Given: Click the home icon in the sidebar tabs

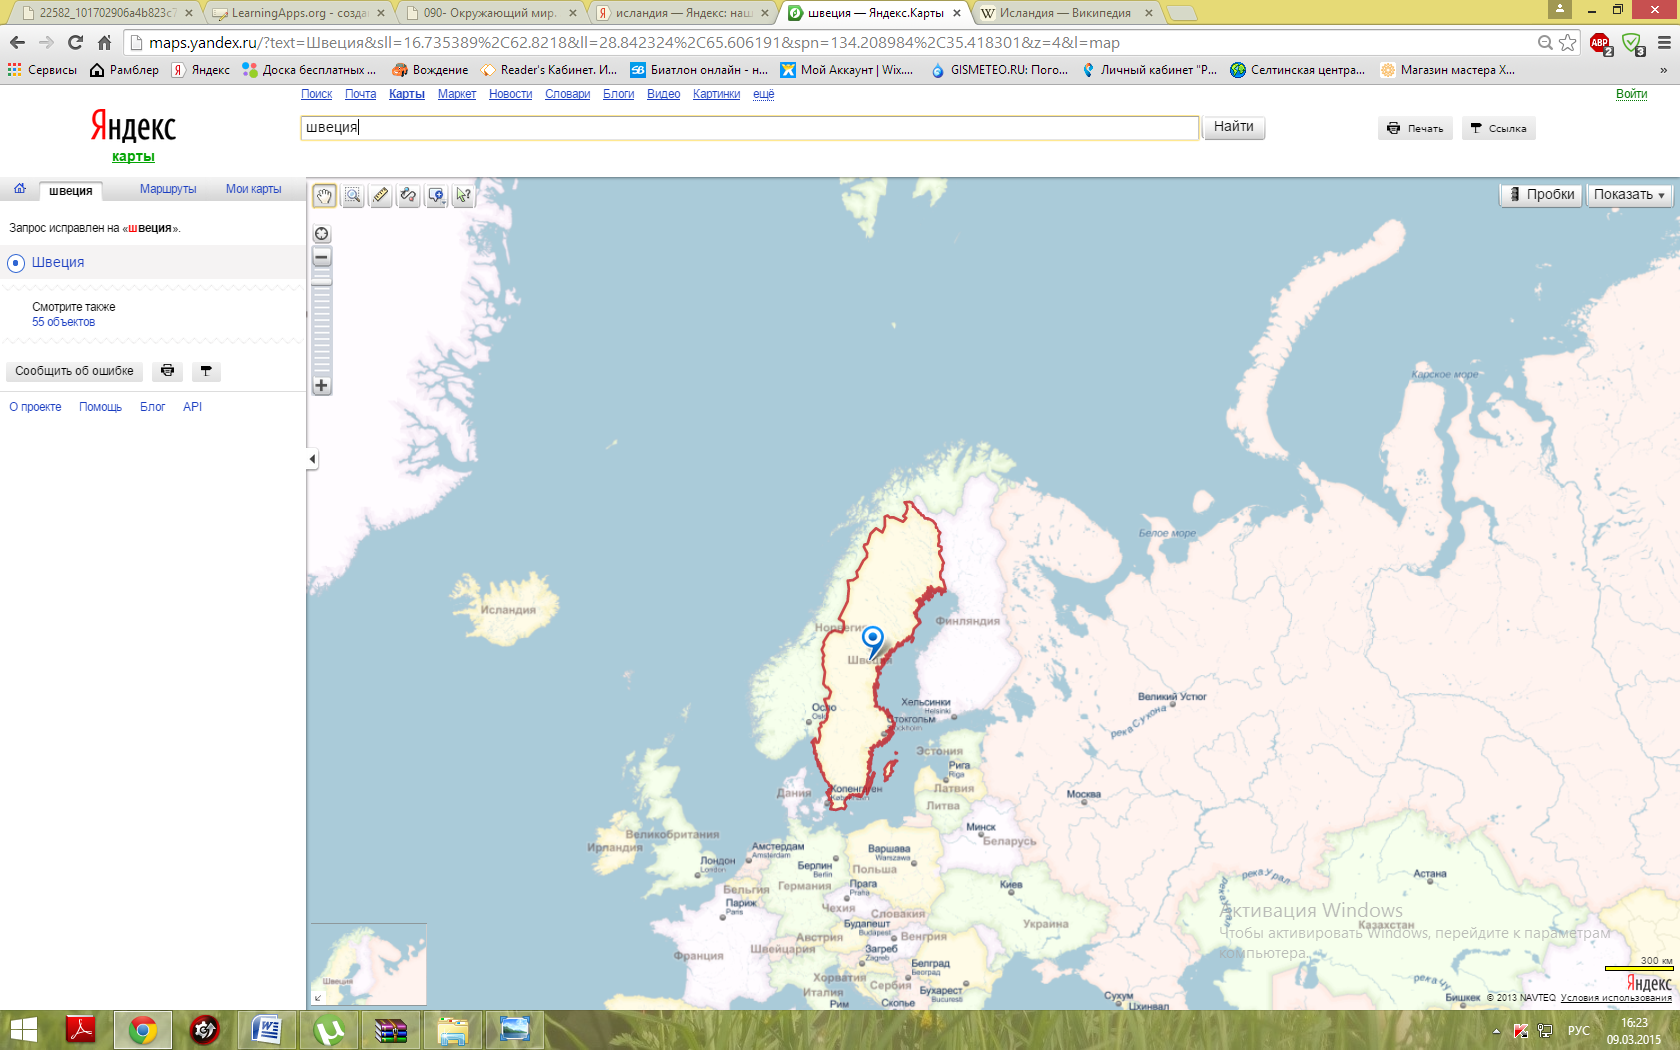Looking at the screenshot, I should point(20,188).
